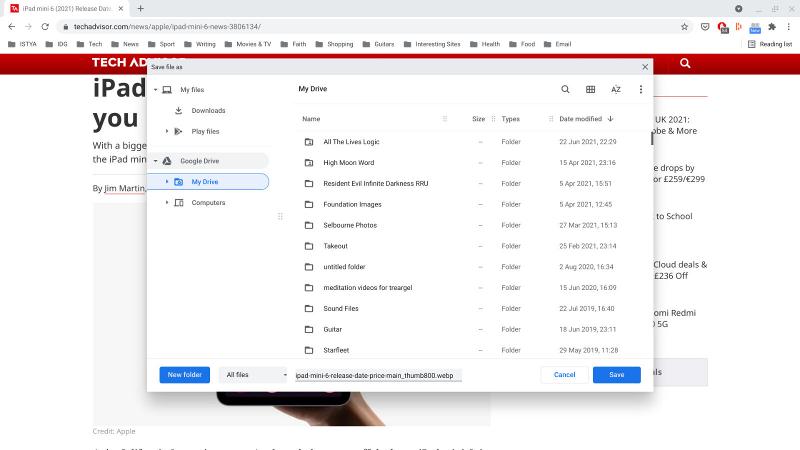Open the Movies & TV bookmarks folder
Screen dimensions: 800x450
tap(248, 44)
